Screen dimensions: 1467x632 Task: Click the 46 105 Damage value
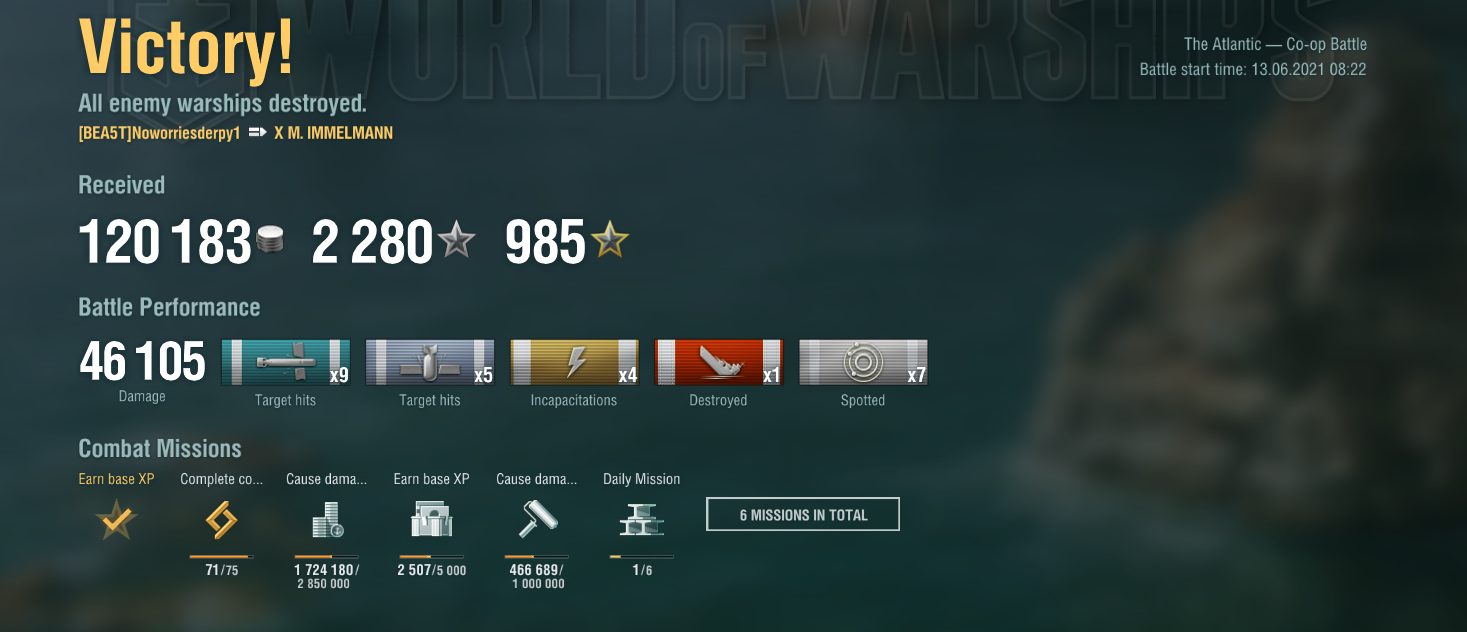(x=142, y=362)
